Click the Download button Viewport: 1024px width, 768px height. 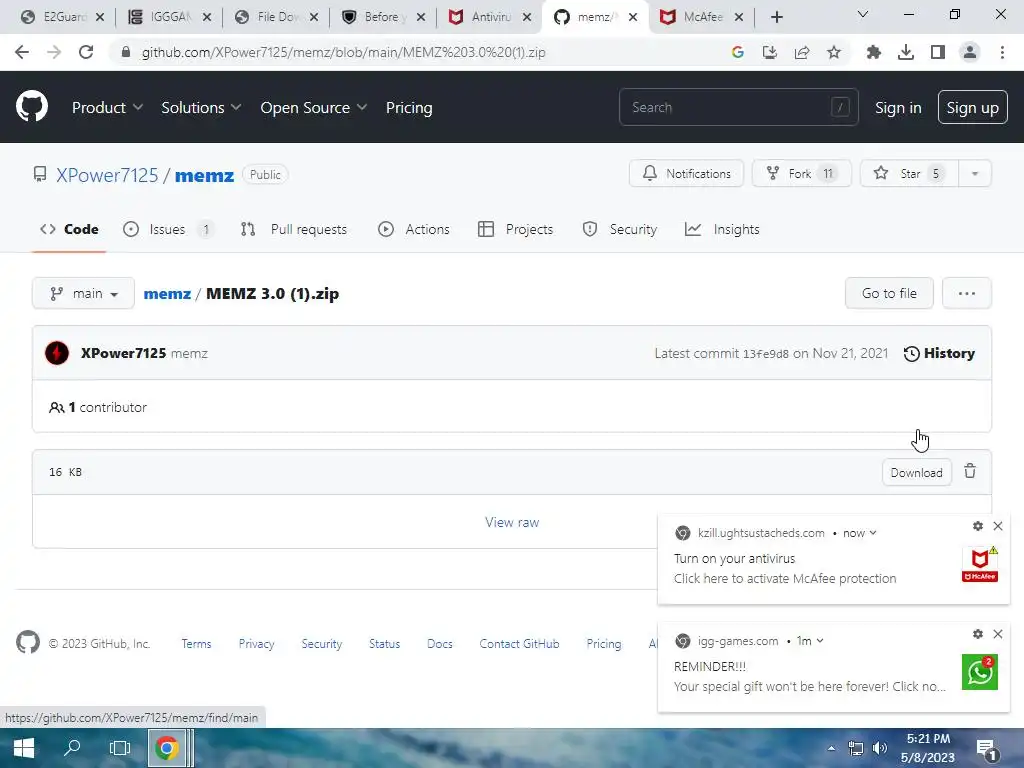click(916, 472)
